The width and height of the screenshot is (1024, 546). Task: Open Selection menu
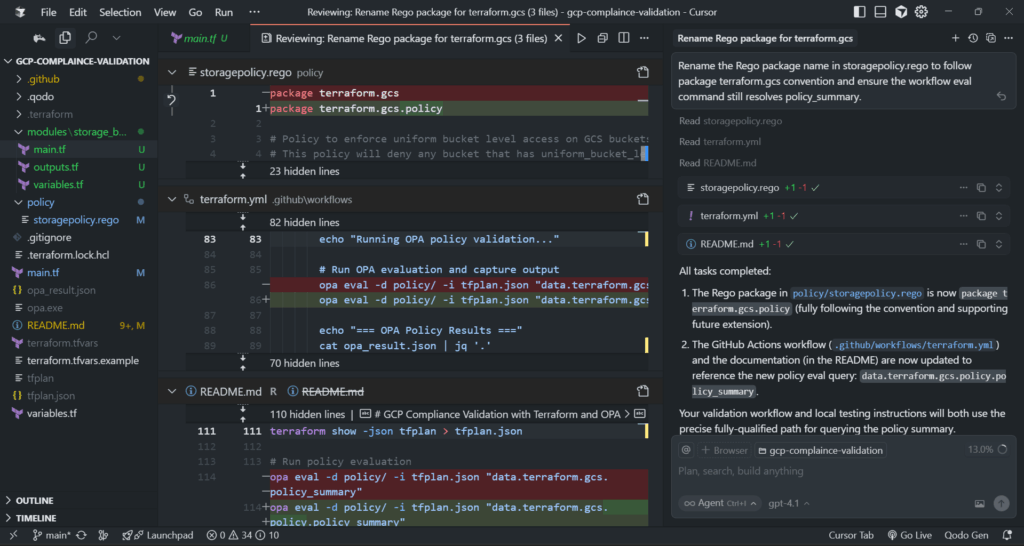(x=120, y=12)
